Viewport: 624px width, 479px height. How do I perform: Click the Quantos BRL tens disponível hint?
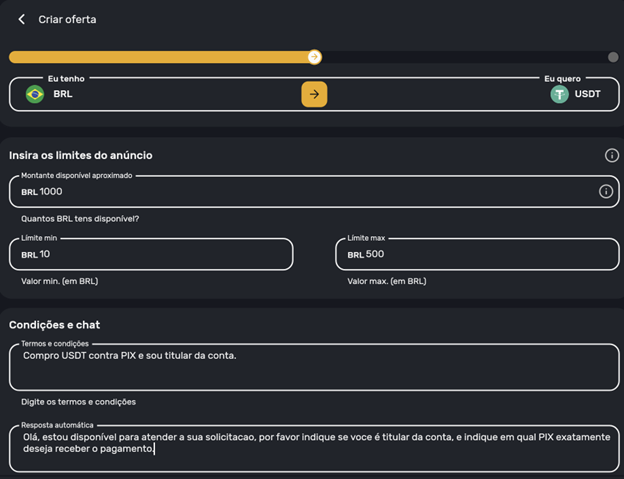[80, 218]
